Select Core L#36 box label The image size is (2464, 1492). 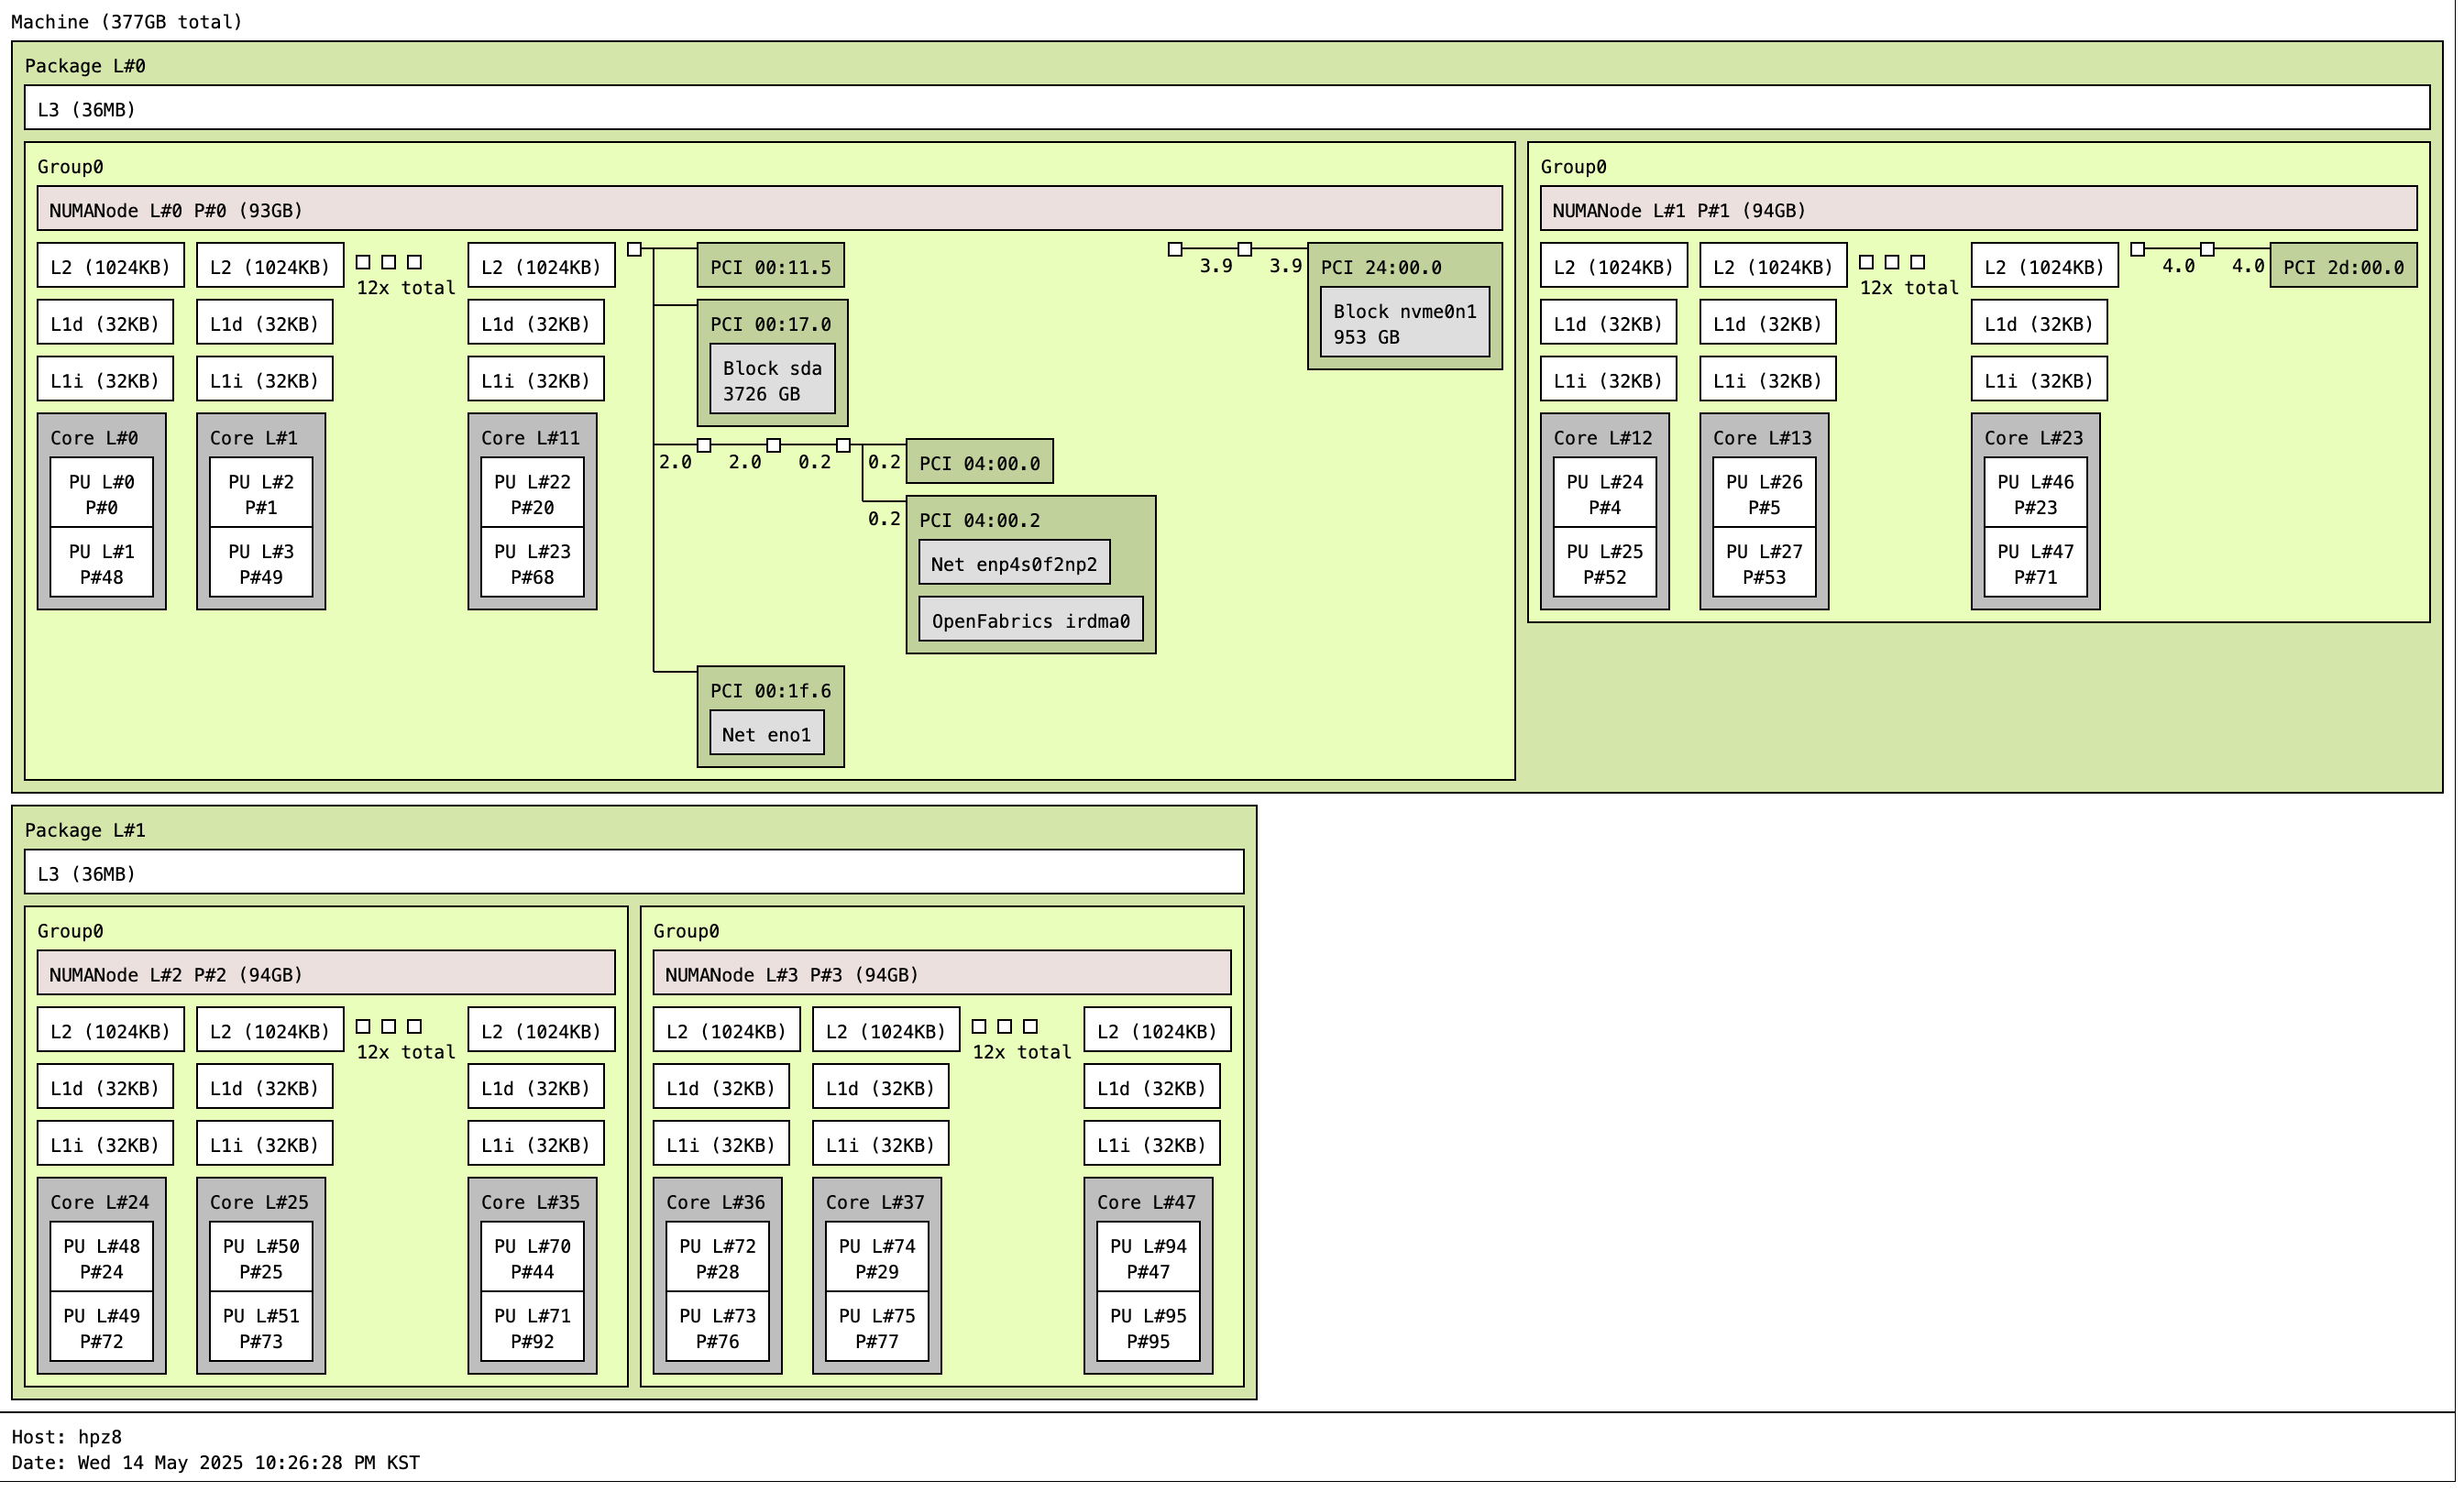click(718, 1204)
